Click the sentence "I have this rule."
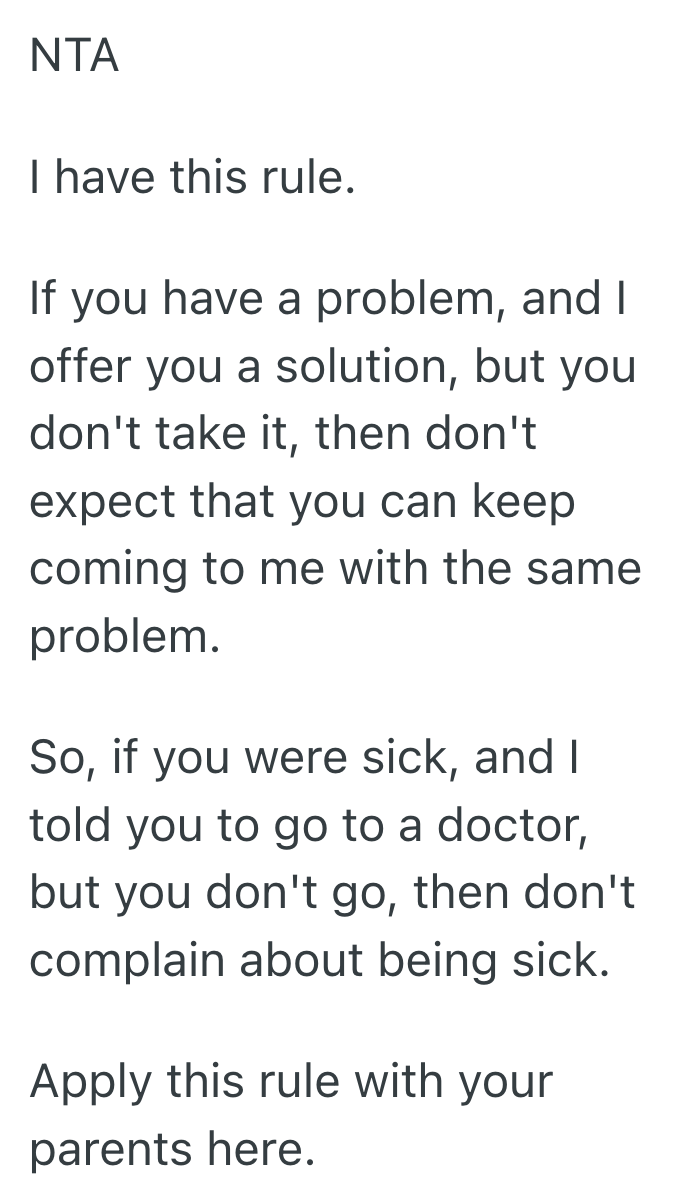Screen dimensions: 700x1204 pos(192,180)
